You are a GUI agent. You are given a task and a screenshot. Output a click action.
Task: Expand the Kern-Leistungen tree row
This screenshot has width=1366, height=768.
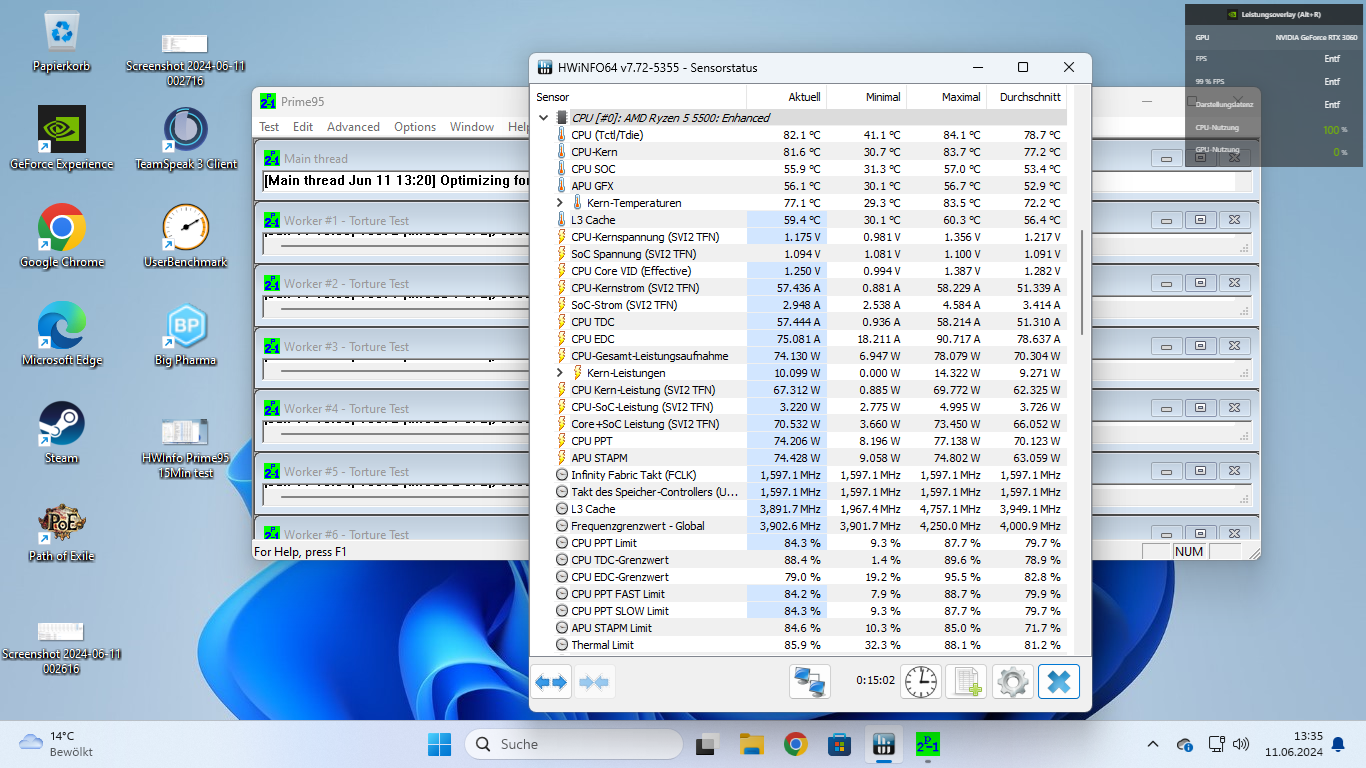coord(560,373)
